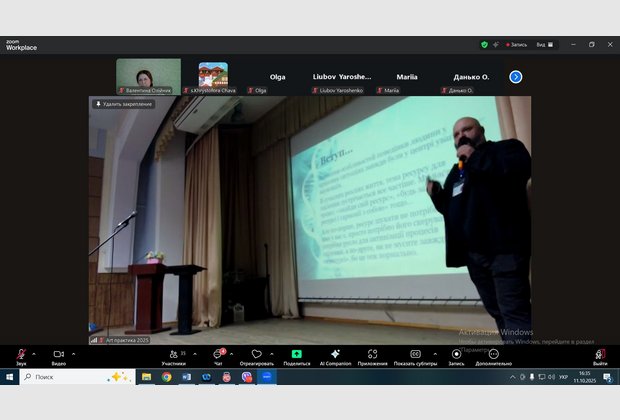Click the Выйти leave meeting button
The image size is (620, 420).
[x=600, y=354]
